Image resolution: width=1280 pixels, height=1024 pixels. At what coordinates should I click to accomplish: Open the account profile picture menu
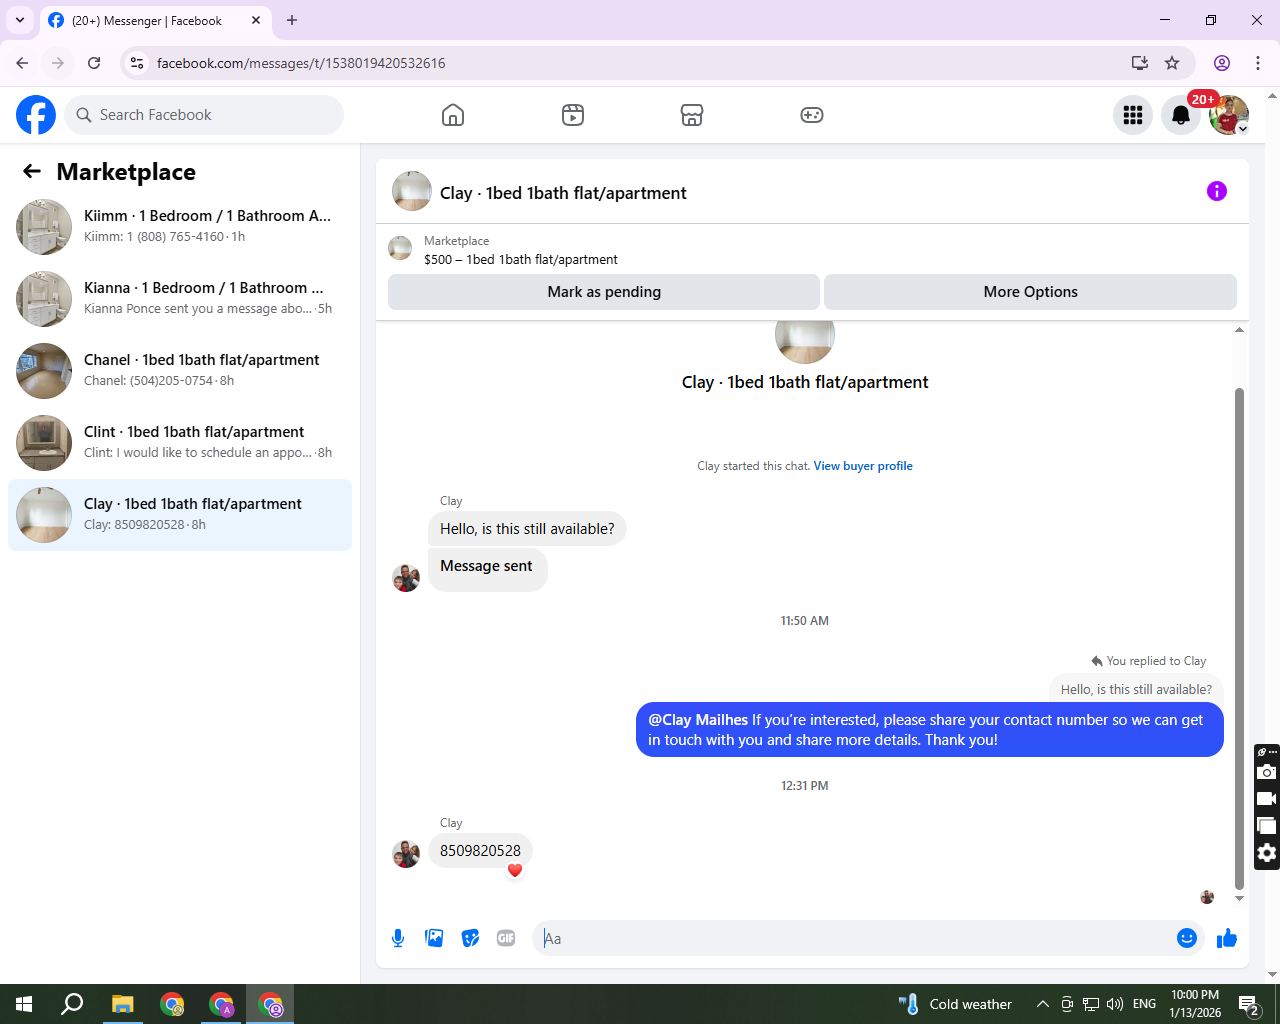coord(1229,115)
